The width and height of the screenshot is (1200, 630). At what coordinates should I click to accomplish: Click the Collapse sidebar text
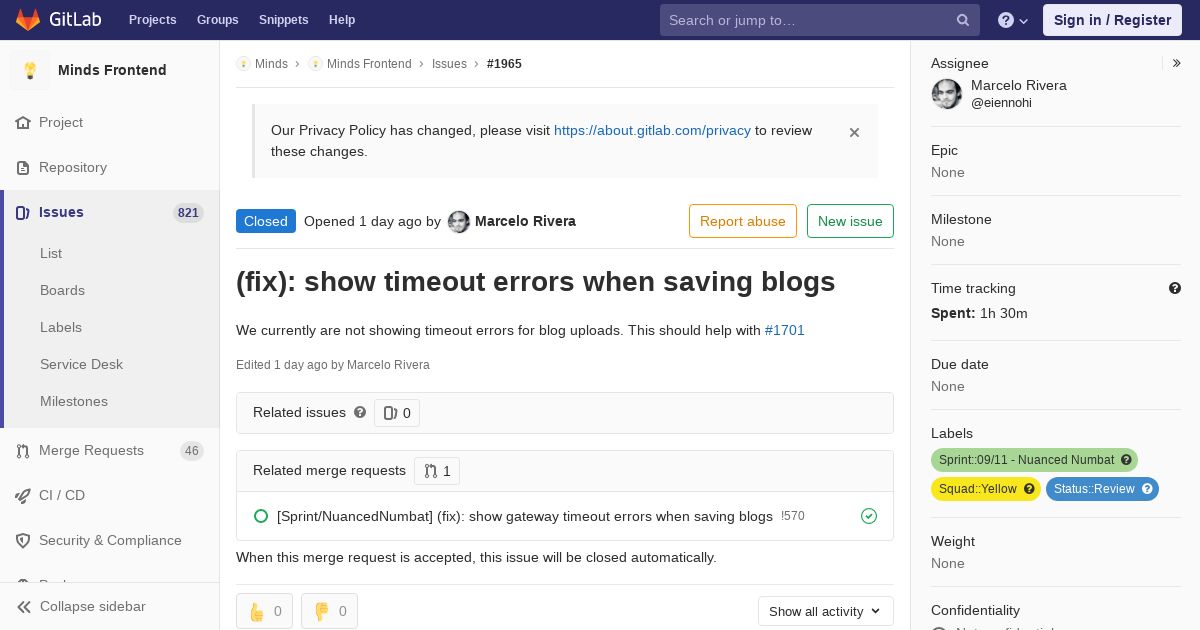point(93,606)
